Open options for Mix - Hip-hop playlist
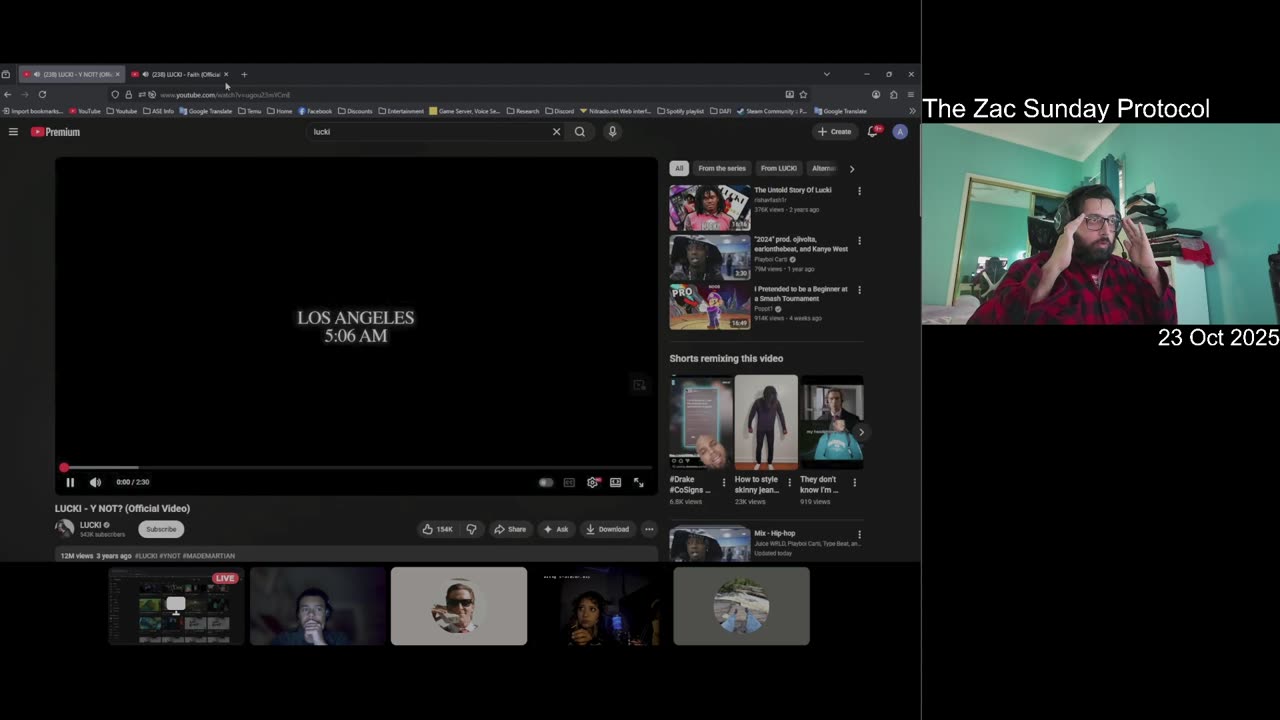This screenshot has height=720, width=1280. [859, 535]
